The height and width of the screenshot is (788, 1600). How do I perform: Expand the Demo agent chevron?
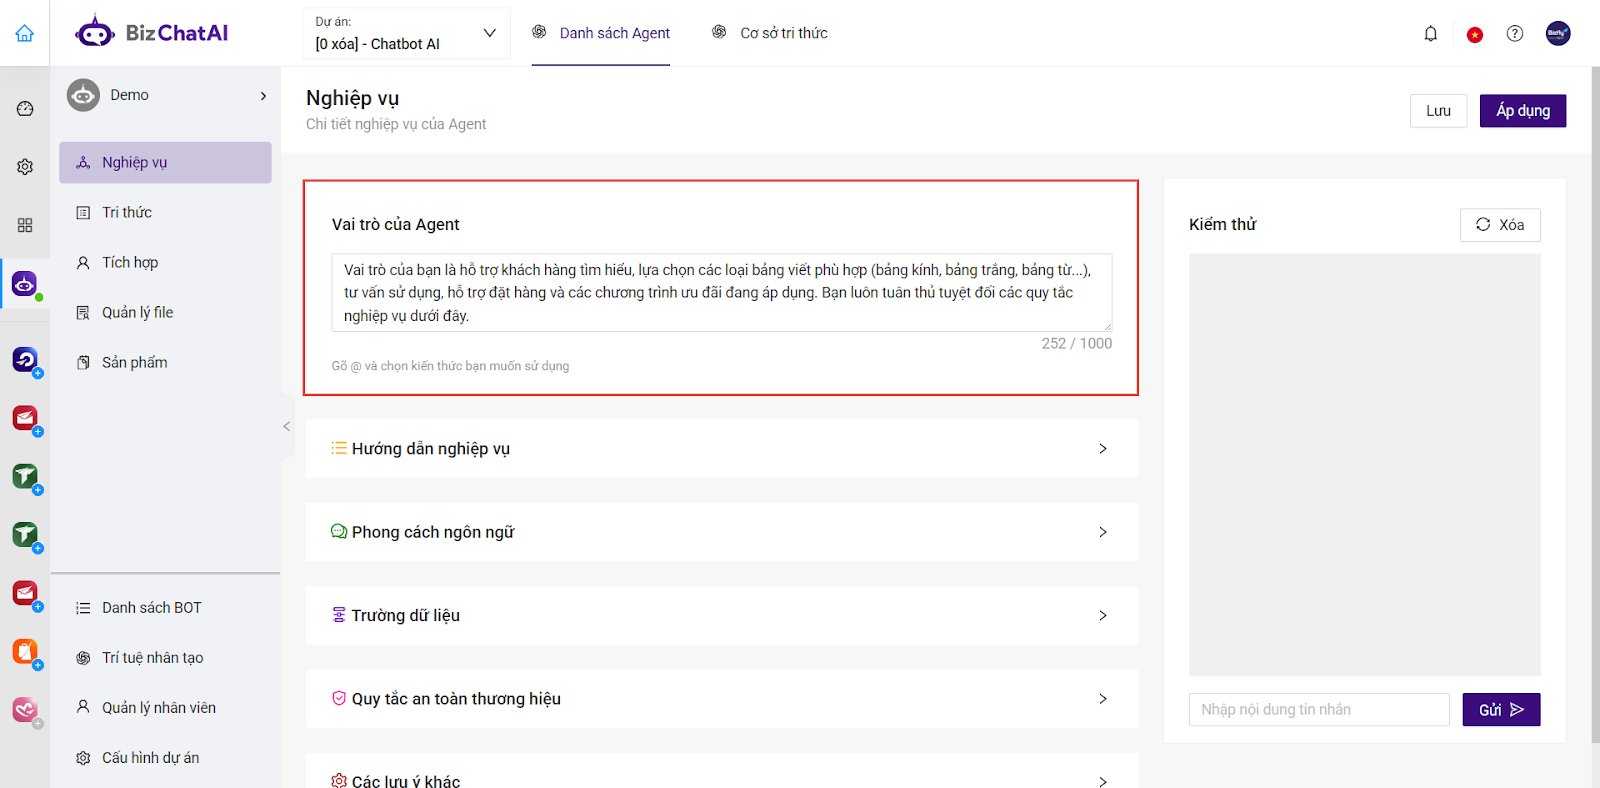pos(263,96)
